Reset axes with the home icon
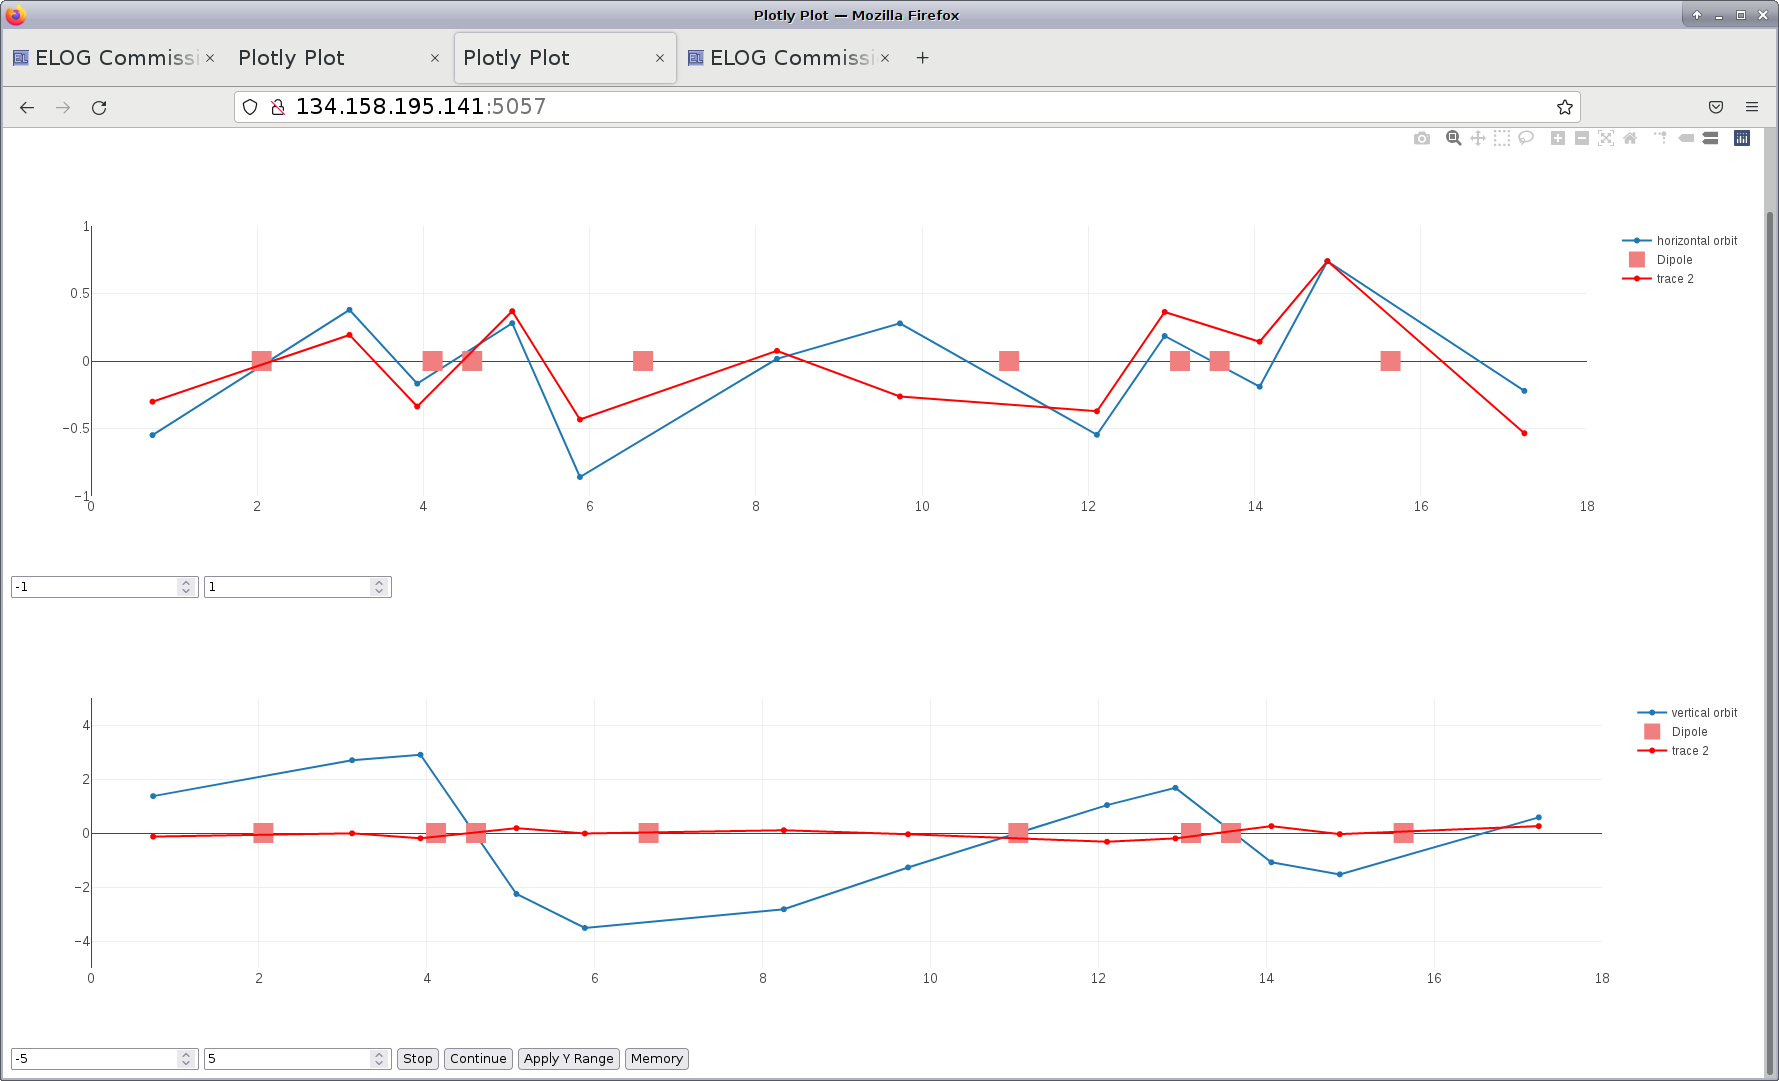 pyautogui.click(x=1629, y=138)
